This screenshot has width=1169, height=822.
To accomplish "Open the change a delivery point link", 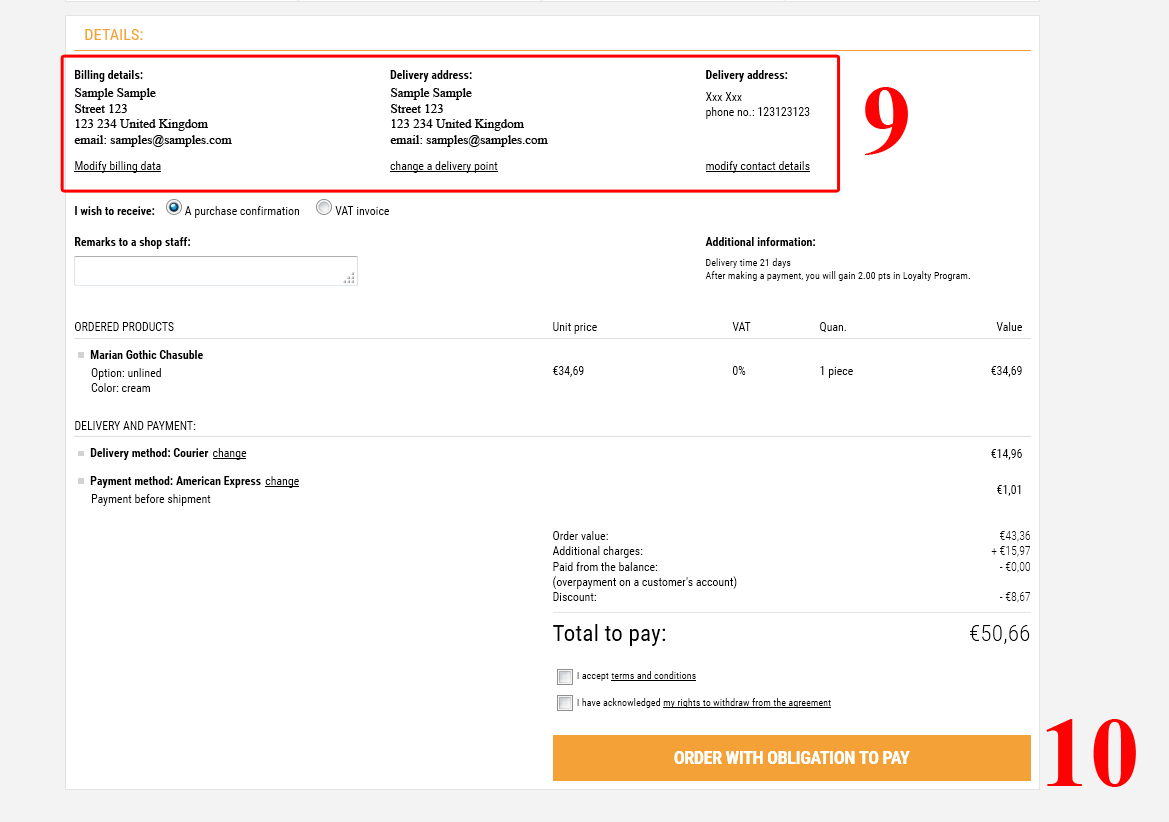I will pos(443,166).
